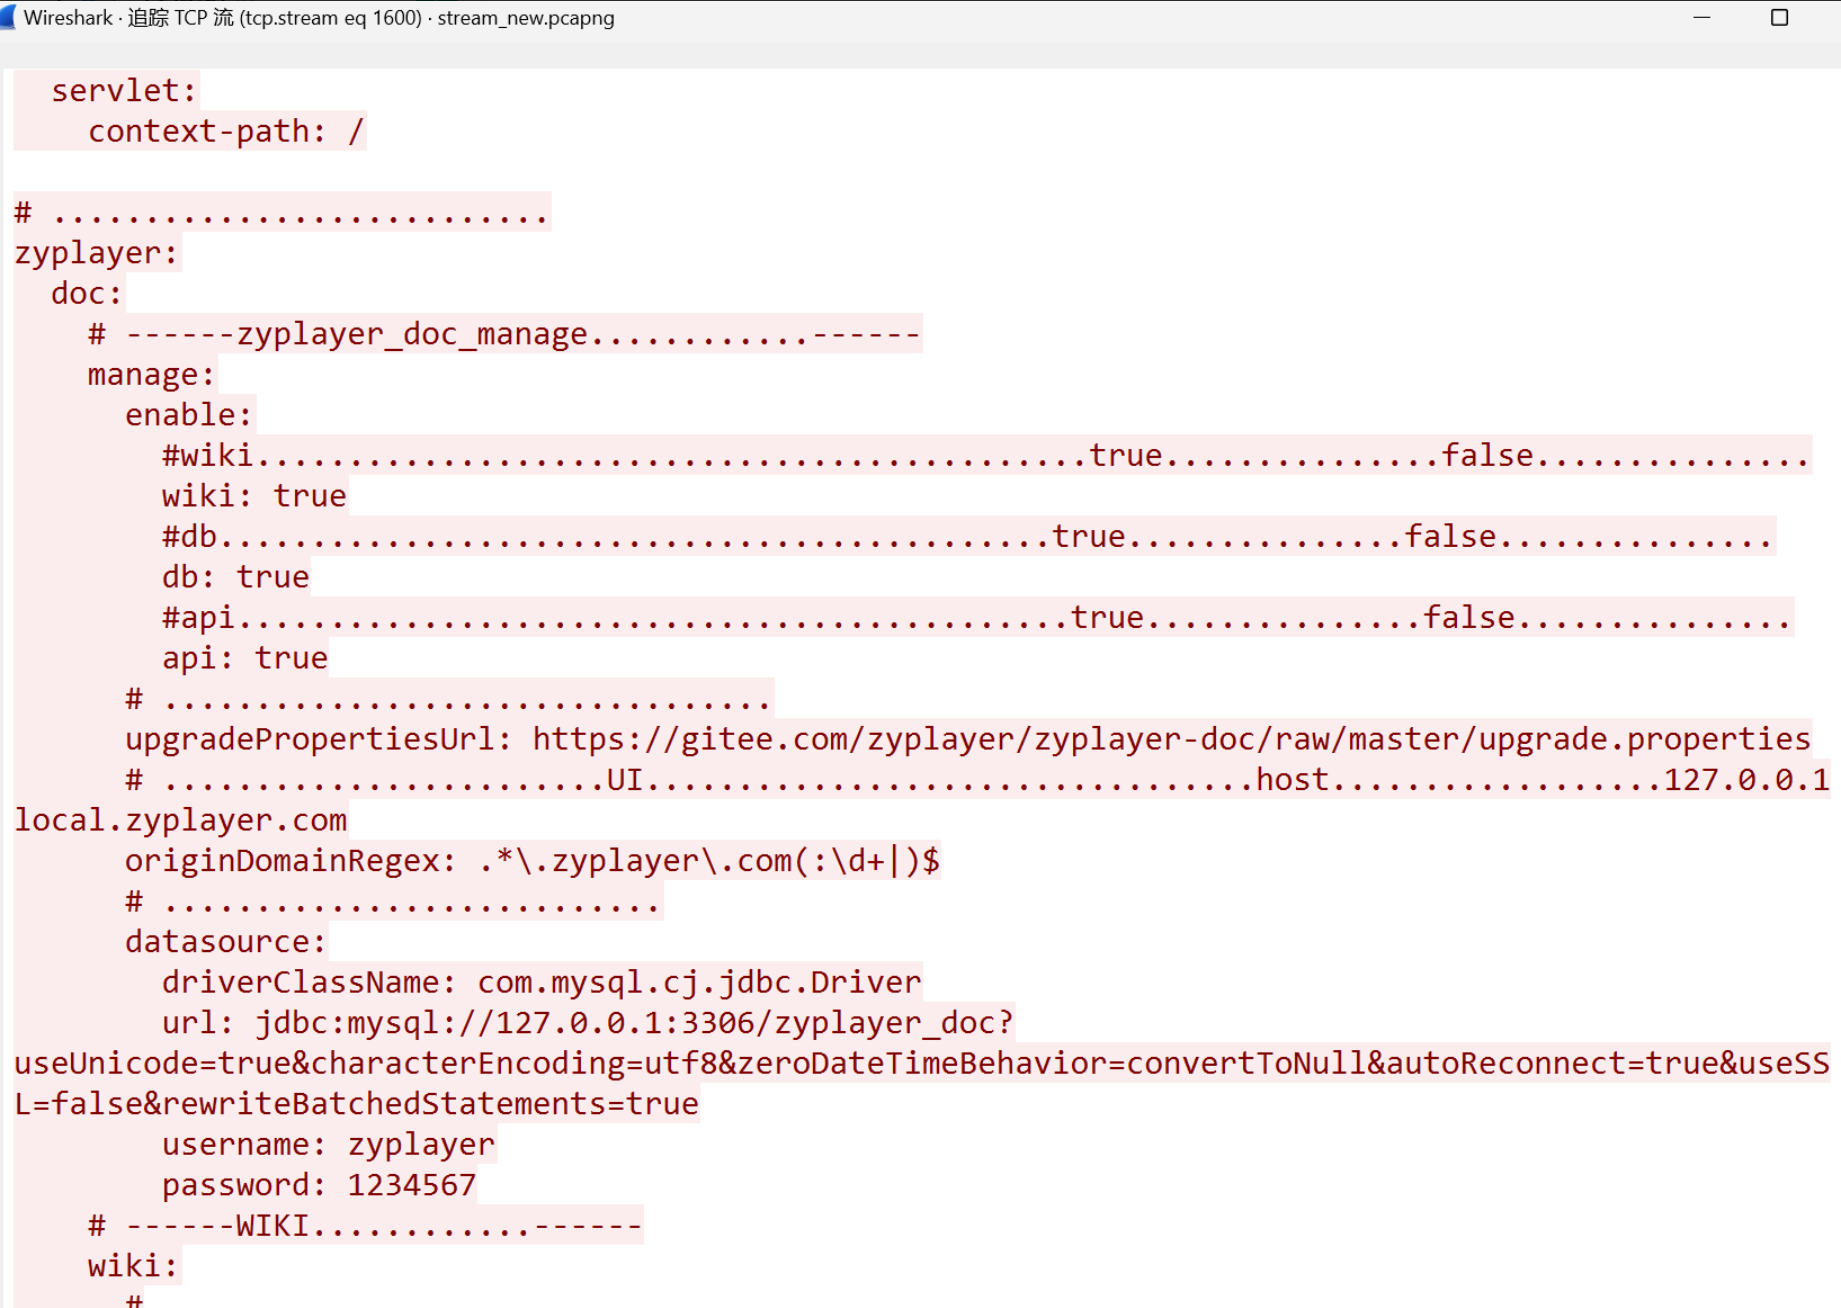Click the 'datasource:' line
The width and height of the screenshot is (1841, 1308).
coord(226,942)
